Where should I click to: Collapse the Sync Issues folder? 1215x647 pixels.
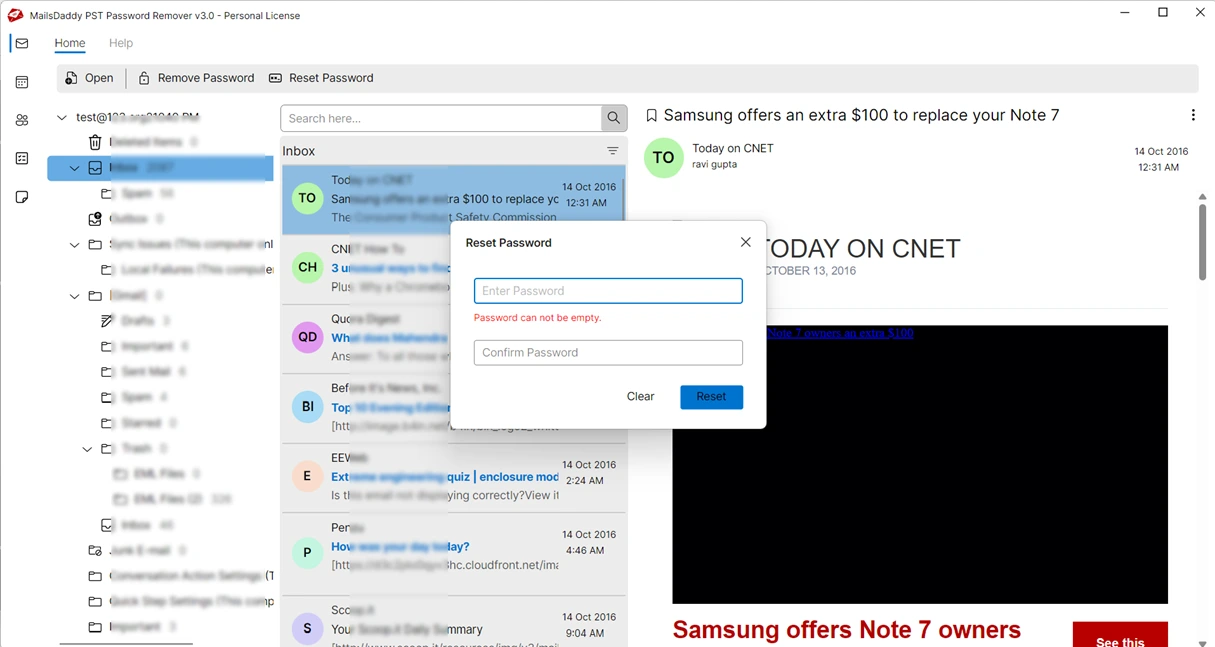tap(74, 244)
